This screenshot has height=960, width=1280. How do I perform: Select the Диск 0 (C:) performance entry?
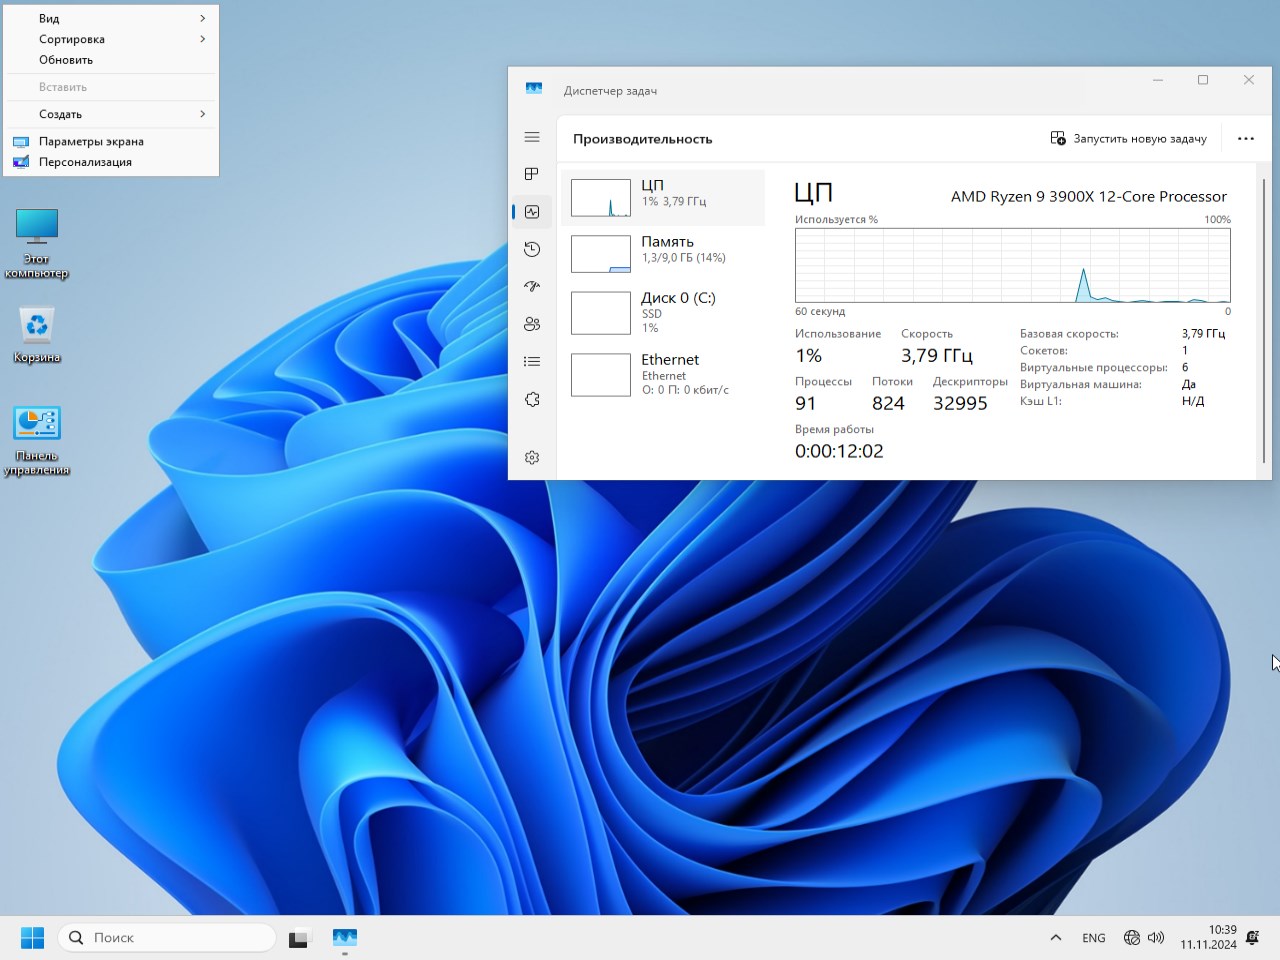point(663,312)
